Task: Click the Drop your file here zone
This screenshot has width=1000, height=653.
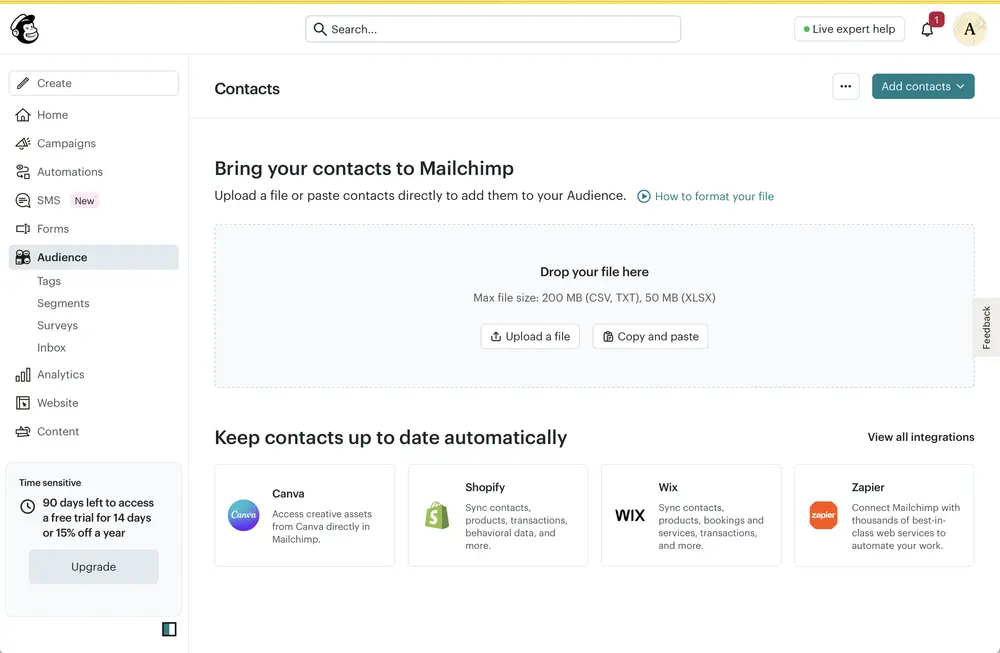Action: point(594,306)
